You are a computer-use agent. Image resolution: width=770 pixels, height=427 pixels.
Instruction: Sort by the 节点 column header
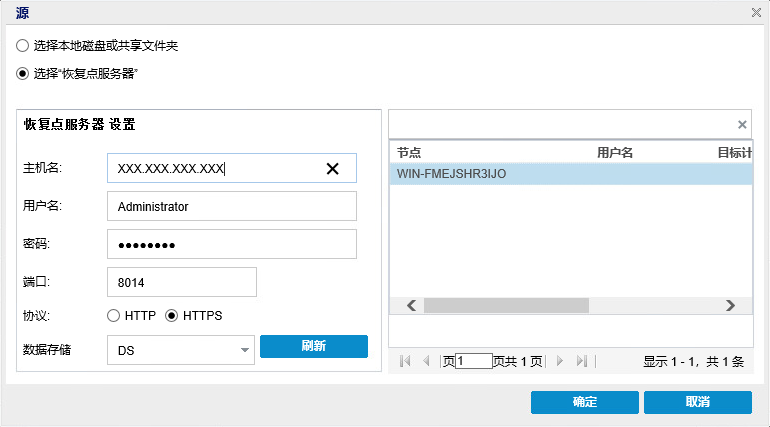pos(409,153)
